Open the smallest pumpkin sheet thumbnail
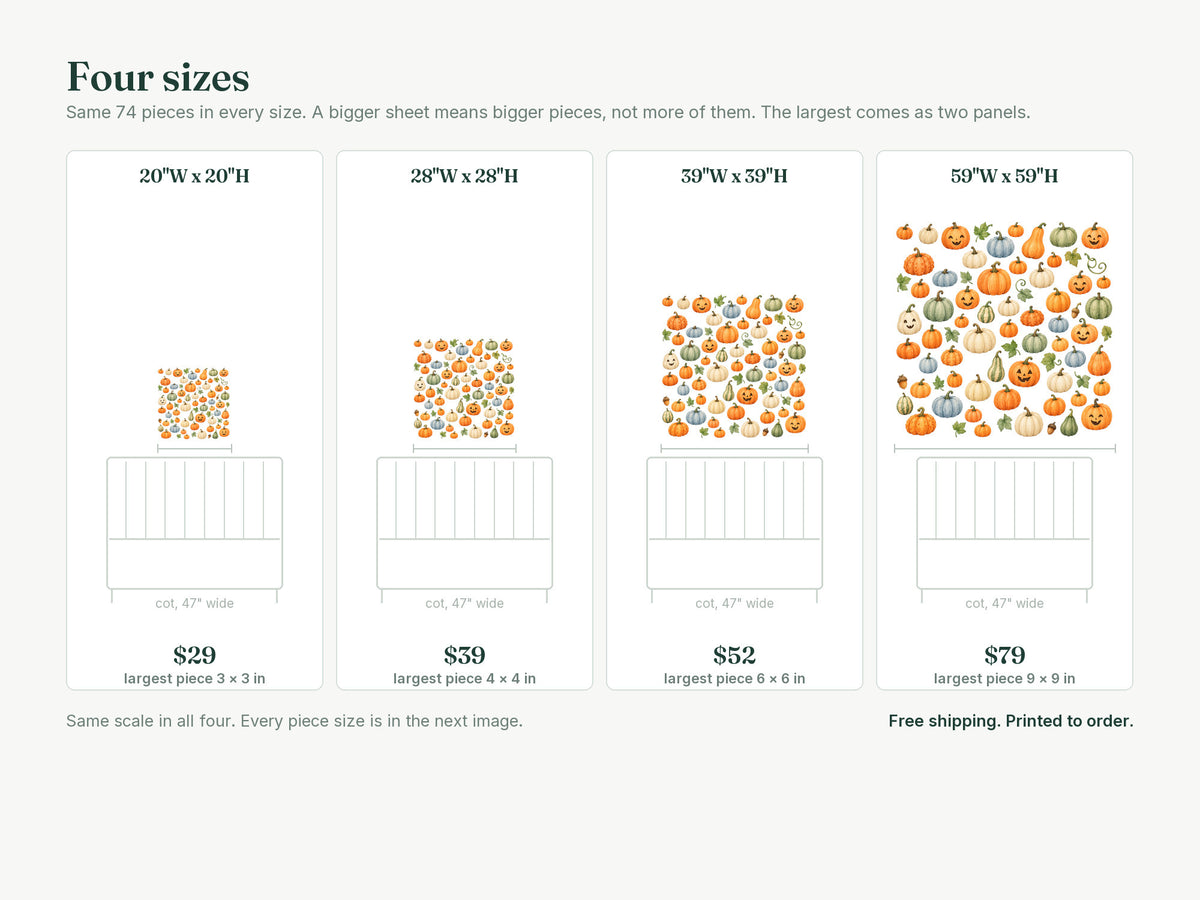This screenshot has height=900, width=1200. click(194, 403)
